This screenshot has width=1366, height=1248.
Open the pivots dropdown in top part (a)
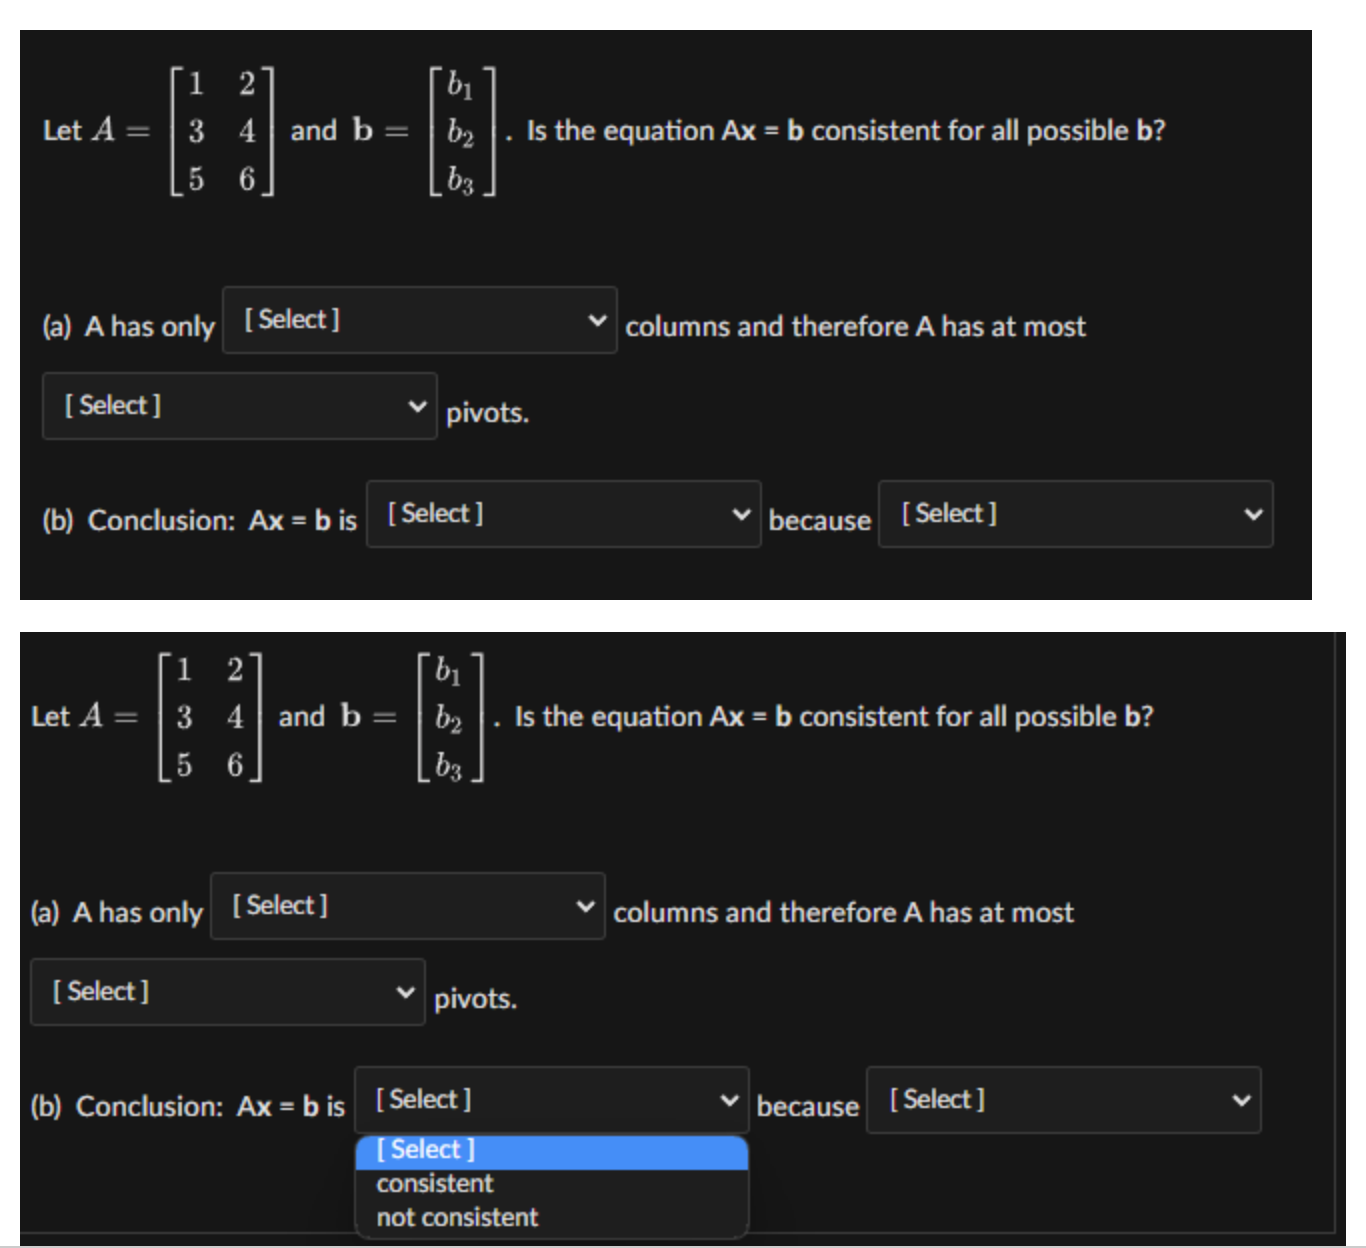(x=240, y=405)
